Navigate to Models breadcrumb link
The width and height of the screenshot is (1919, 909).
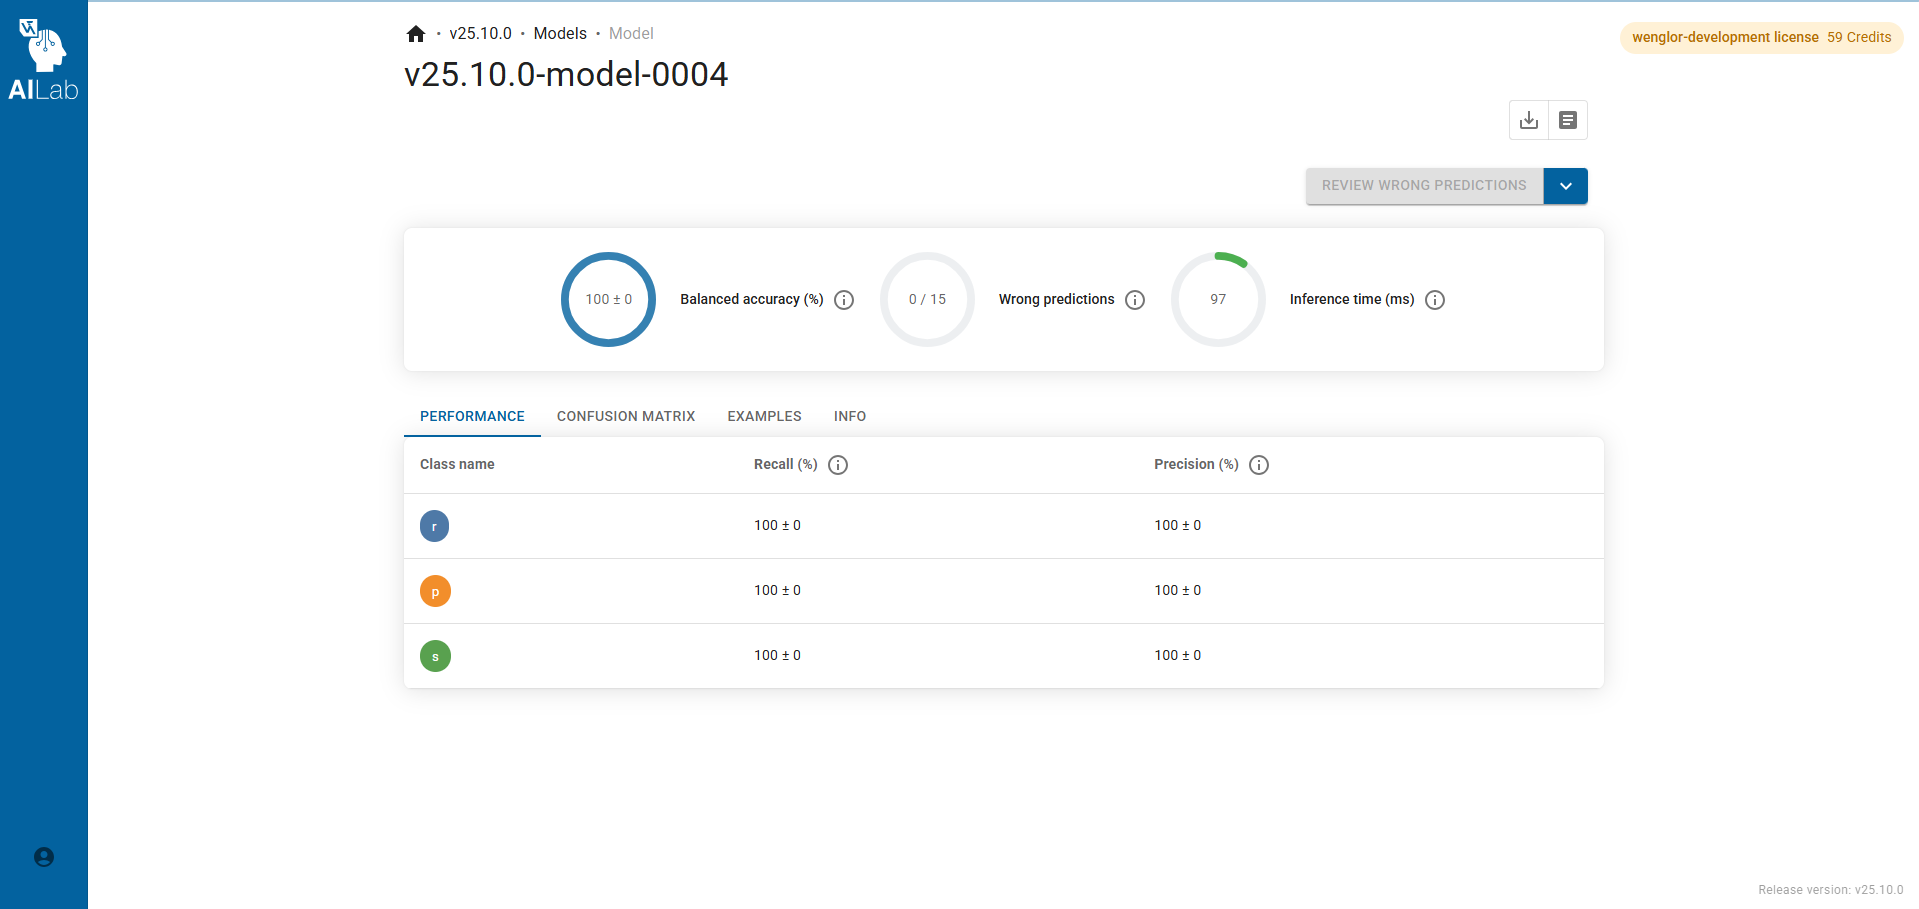560,34
